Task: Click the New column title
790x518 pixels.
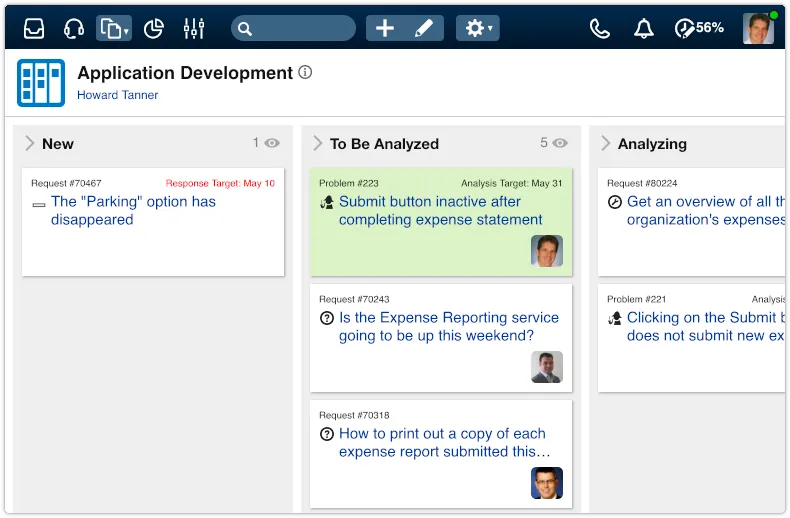Action: point(58,144)
